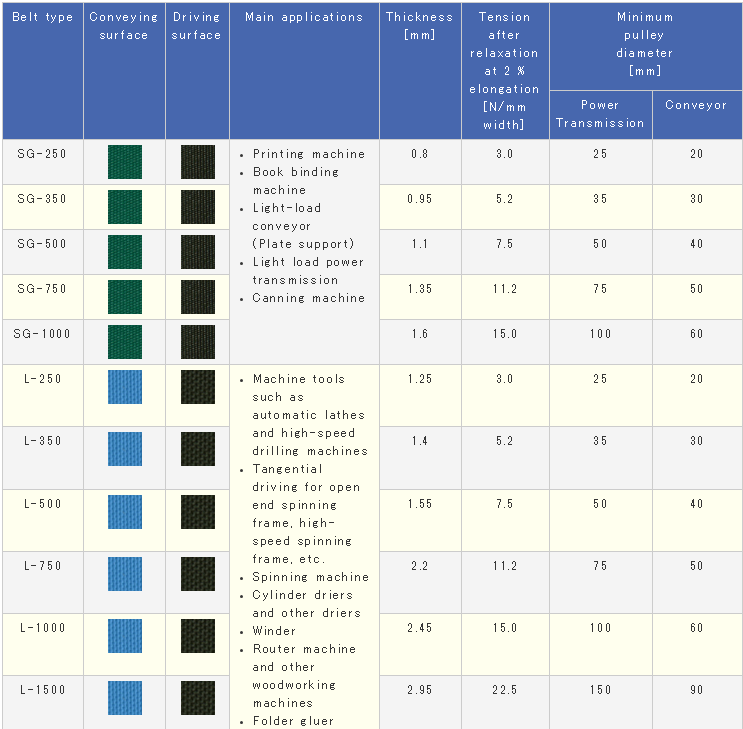Click the "Canning machine" application entry
The height and width of the screenshot is (729, 743).
pyautogui.click(x=308, y=298)
